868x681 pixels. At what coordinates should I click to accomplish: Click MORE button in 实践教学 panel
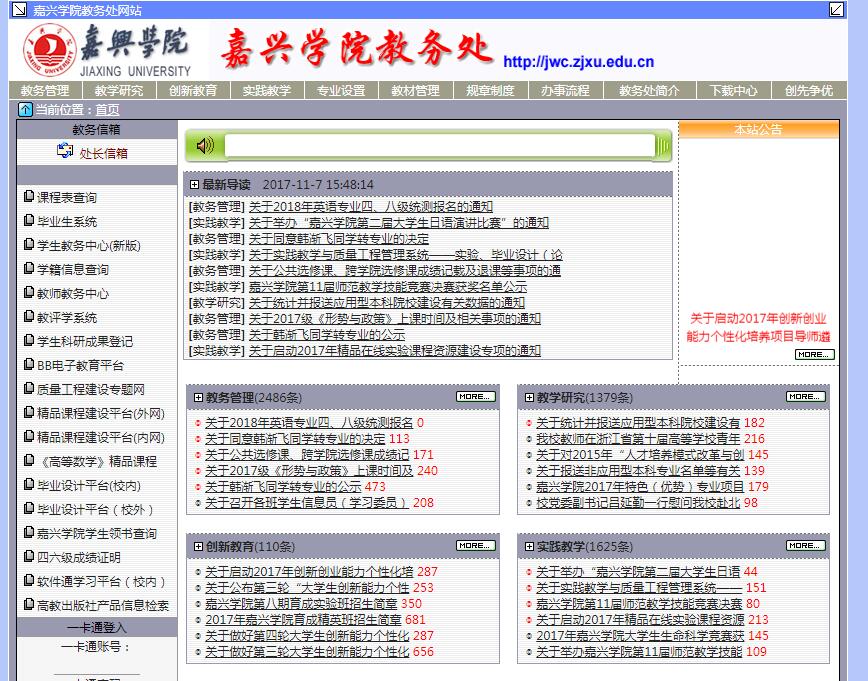click(805, 545)
